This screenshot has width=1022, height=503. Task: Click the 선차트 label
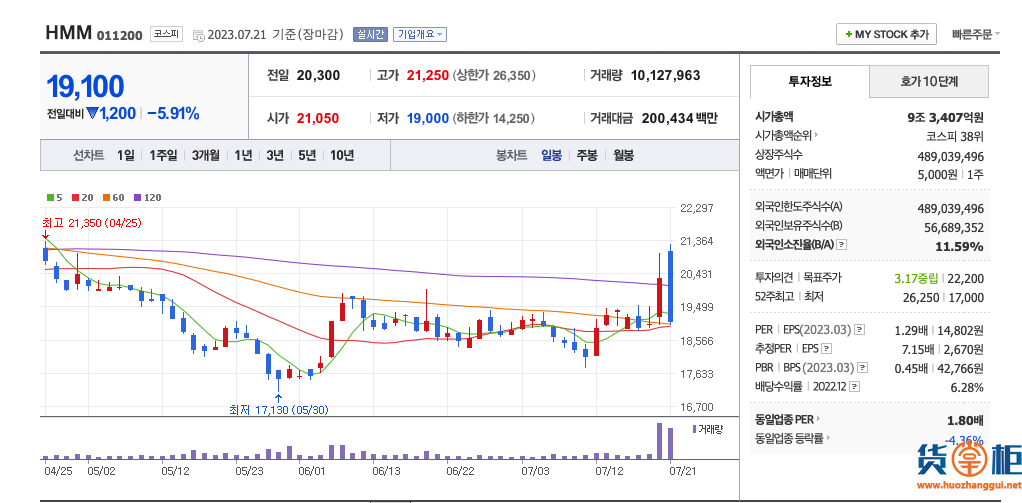coord(88,156)
